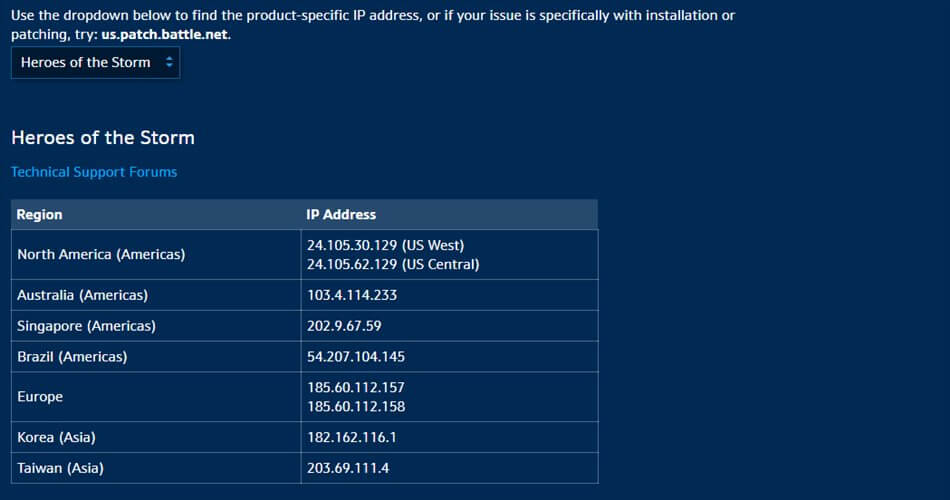Click the Heroes of the Storm heading
Viewport: 950px width, 500px height.
103,138
